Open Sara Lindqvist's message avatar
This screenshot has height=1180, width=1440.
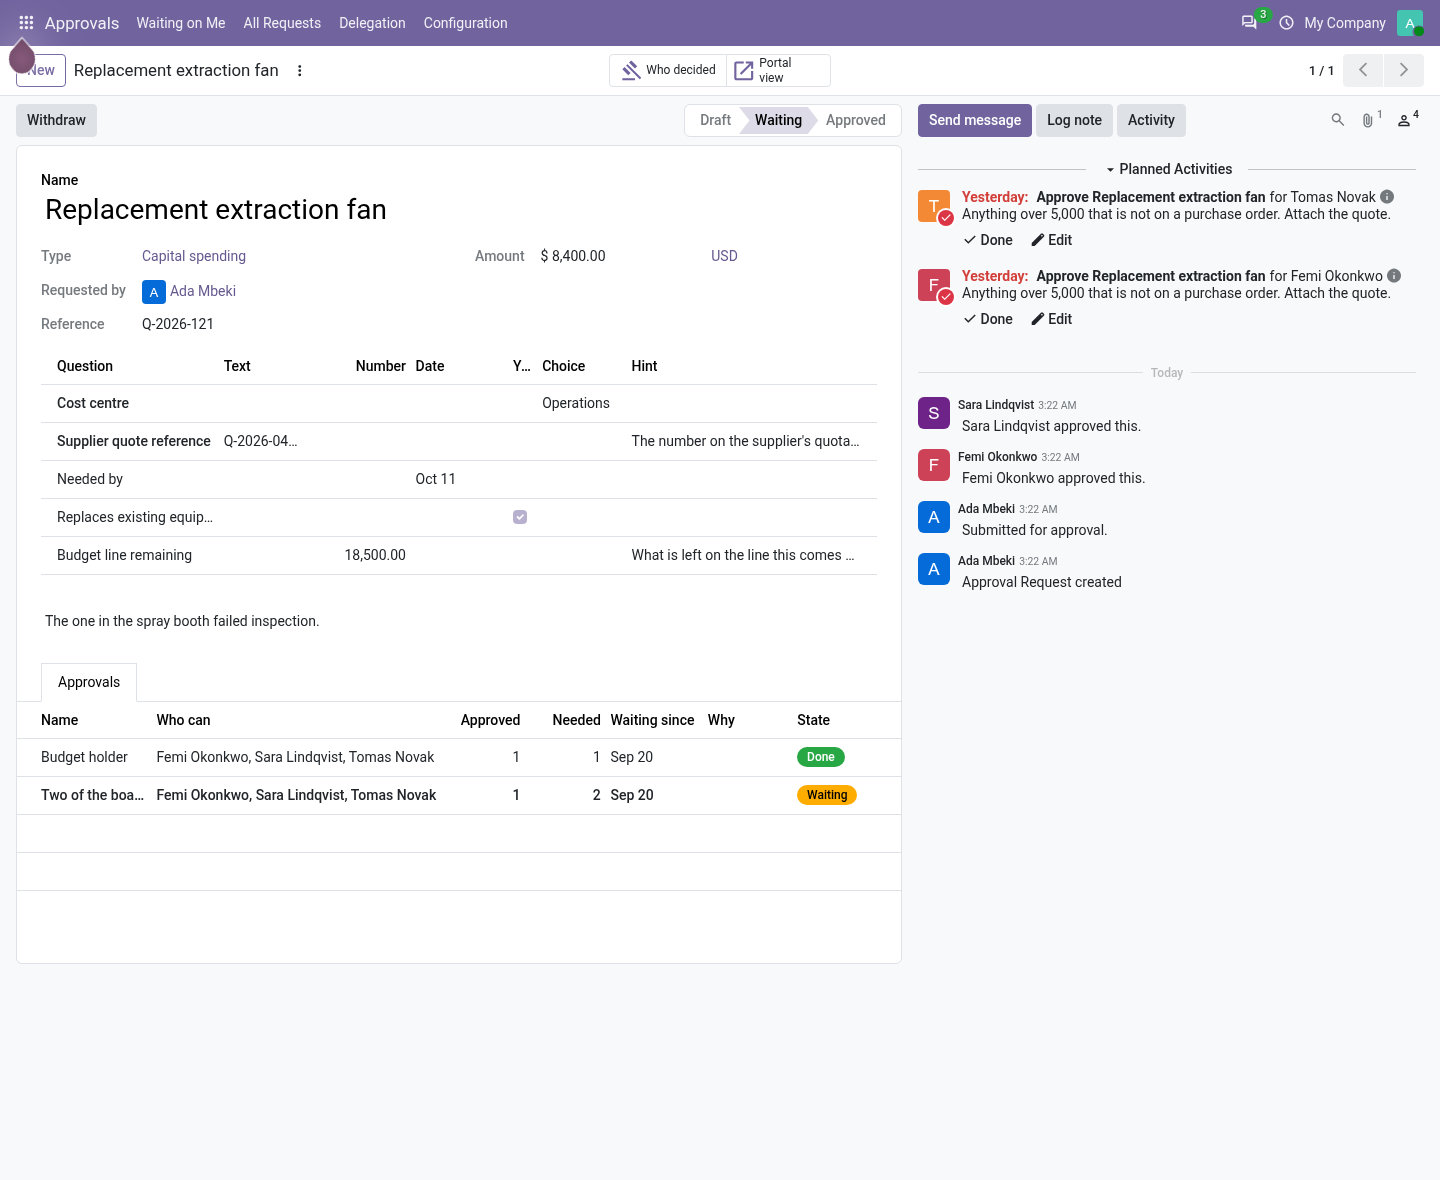coord(934,413)
